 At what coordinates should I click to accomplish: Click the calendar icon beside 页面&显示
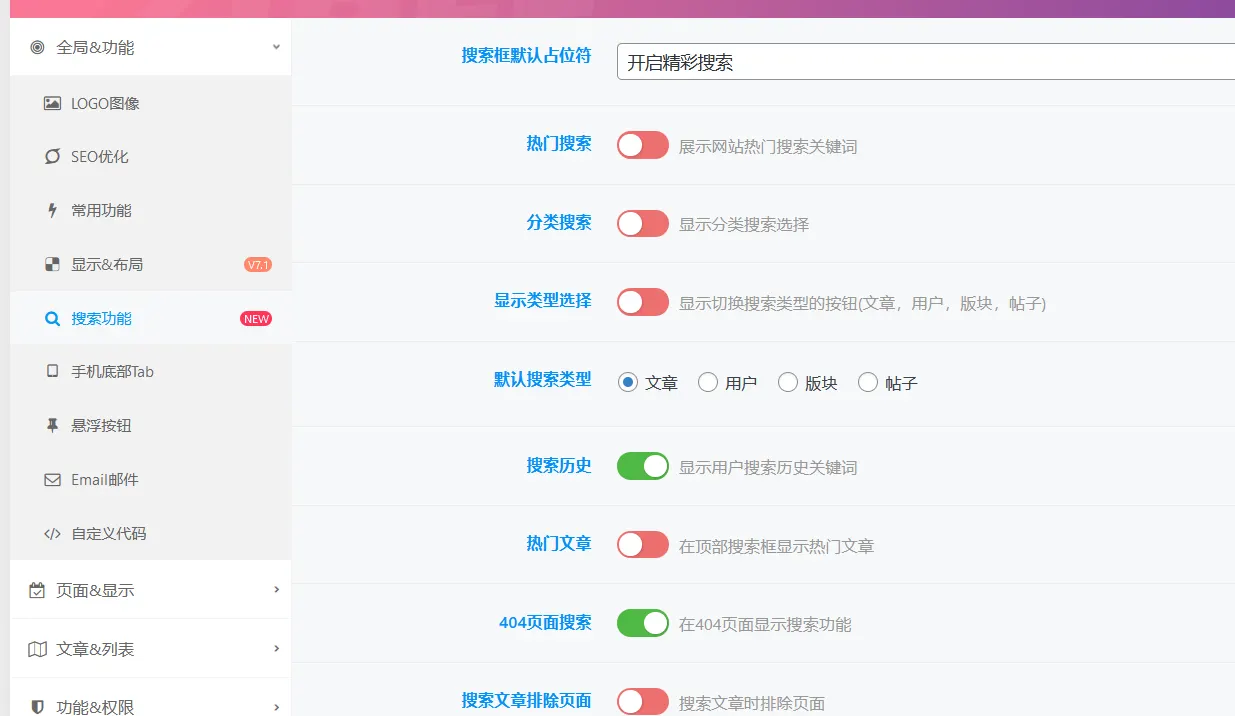37,590
